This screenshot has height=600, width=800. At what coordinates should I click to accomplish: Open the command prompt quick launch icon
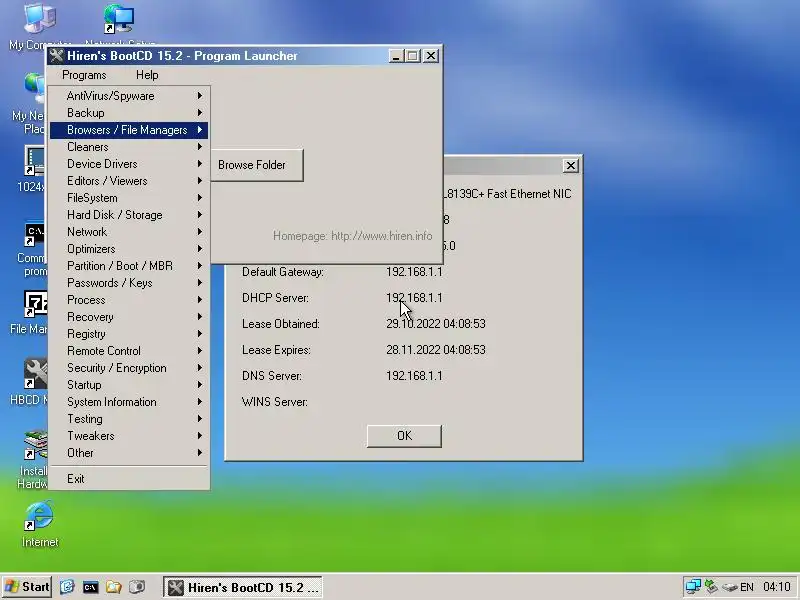click(90, 587)
